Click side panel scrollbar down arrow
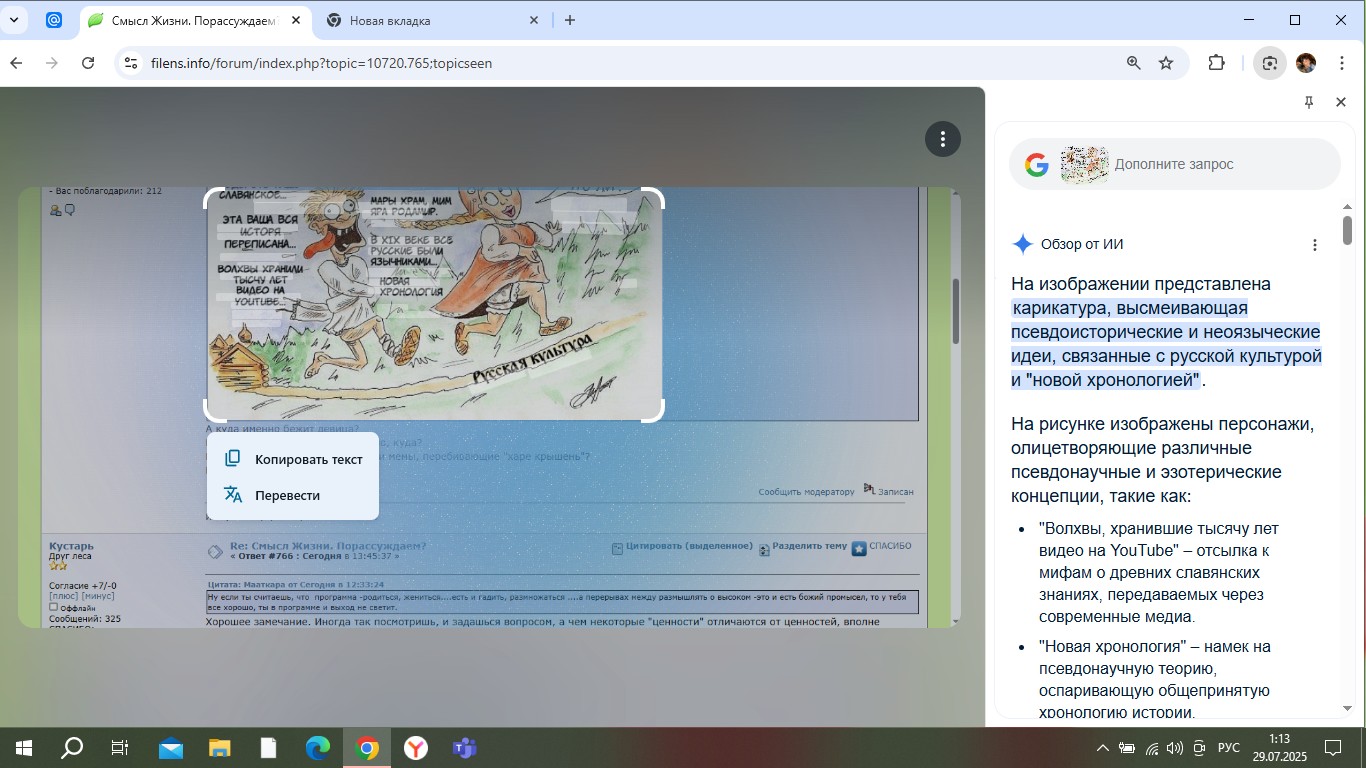This screenshot has width=1366, height=768. coord(1347,708)
